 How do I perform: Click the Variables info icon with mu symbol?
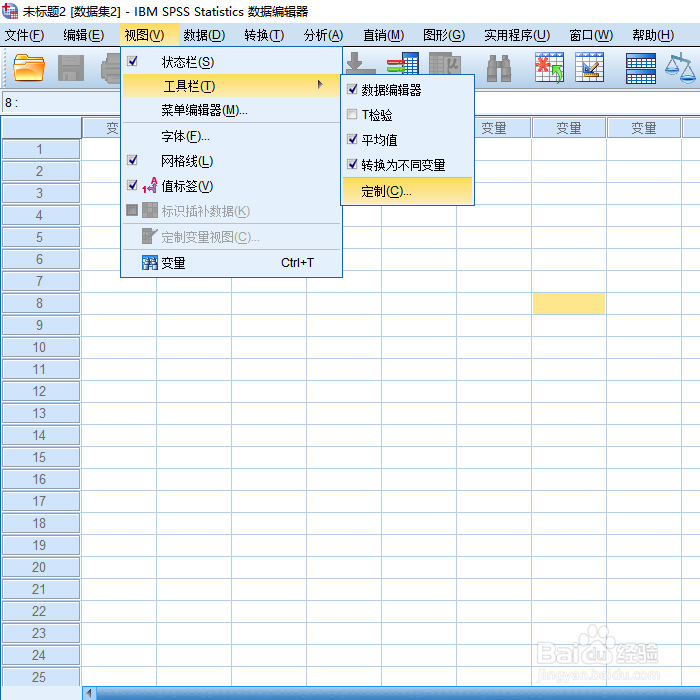(x=444, y=63)
